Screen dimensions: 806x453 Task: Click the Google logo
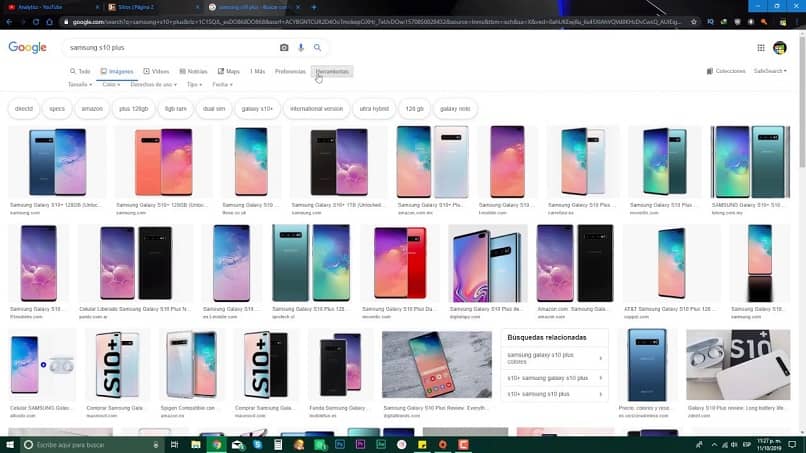coord(27,47)
